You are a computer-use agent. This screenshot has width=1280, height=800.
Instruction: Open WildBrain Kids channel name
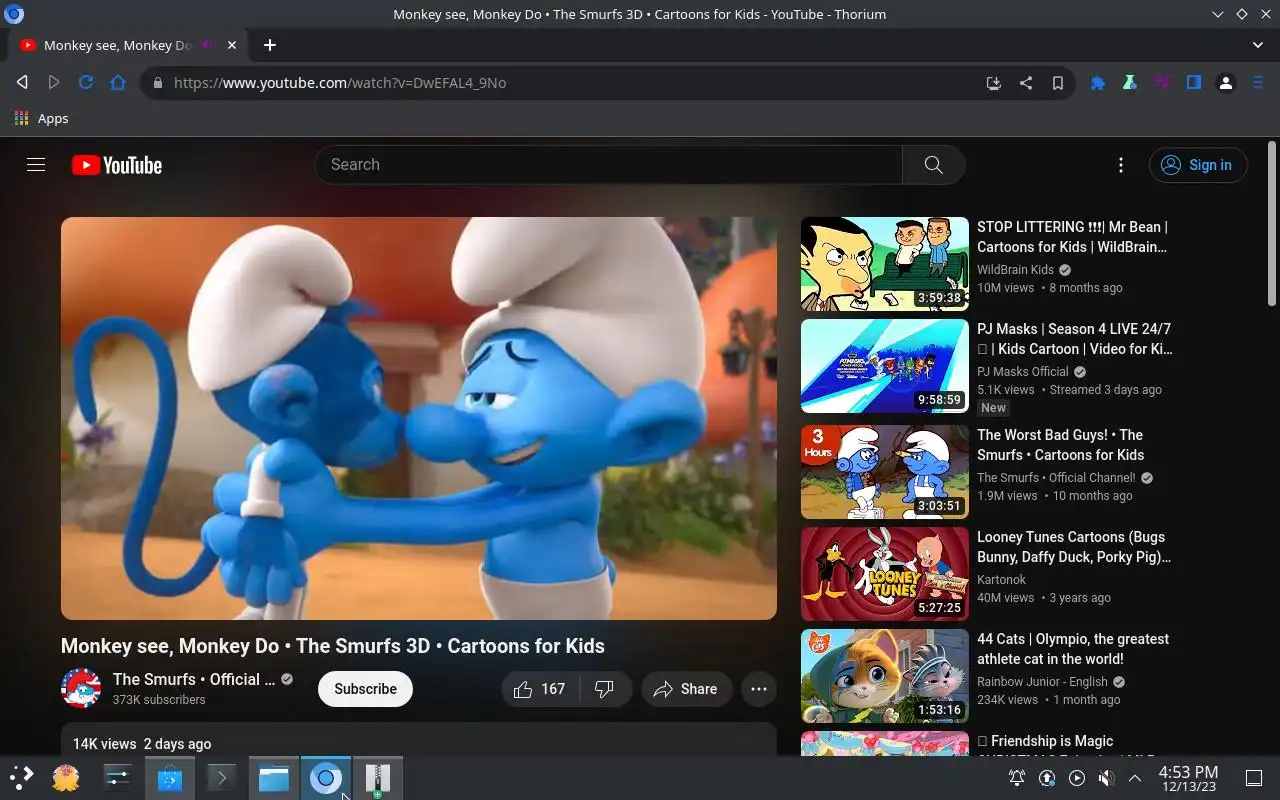[x=1015, y=270]
